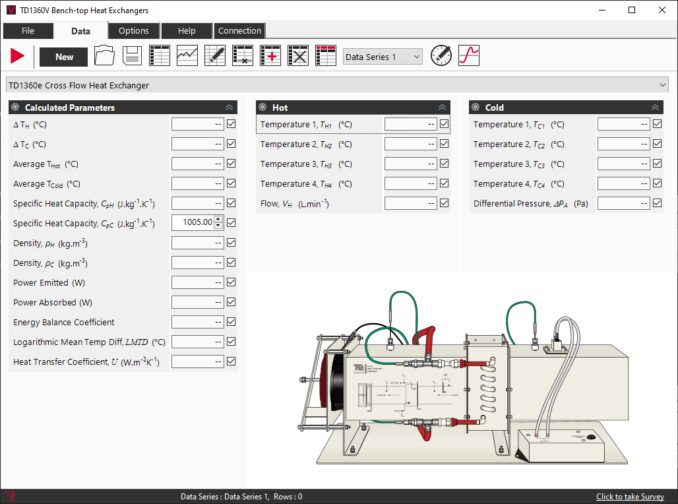Toggle the Density ρH checkbox
This screenshot has width=678, height=504.
coord(231,243)
